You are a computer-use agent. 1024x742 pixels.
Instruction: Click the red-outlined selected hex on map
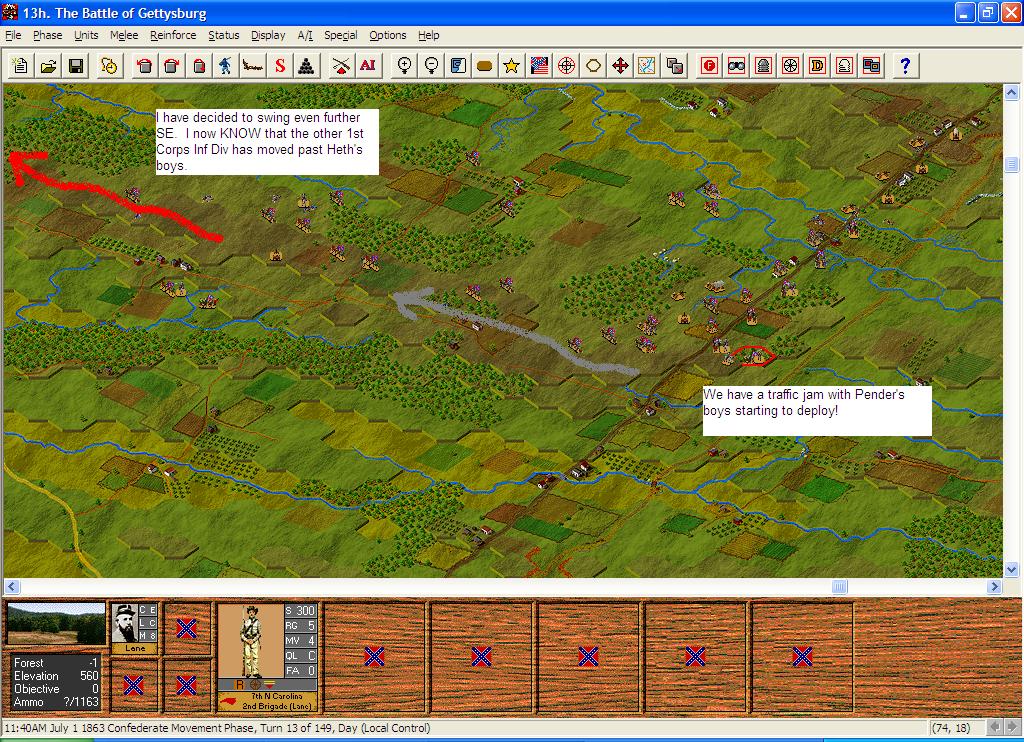755,356
